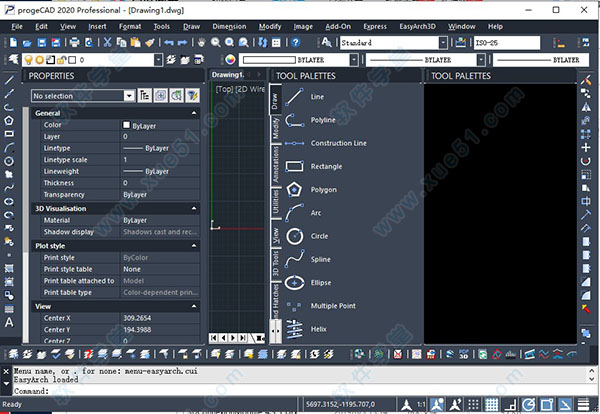Click the 1:1 annotation scale button
Screen dimensions: 600x414
coord(421,404)
